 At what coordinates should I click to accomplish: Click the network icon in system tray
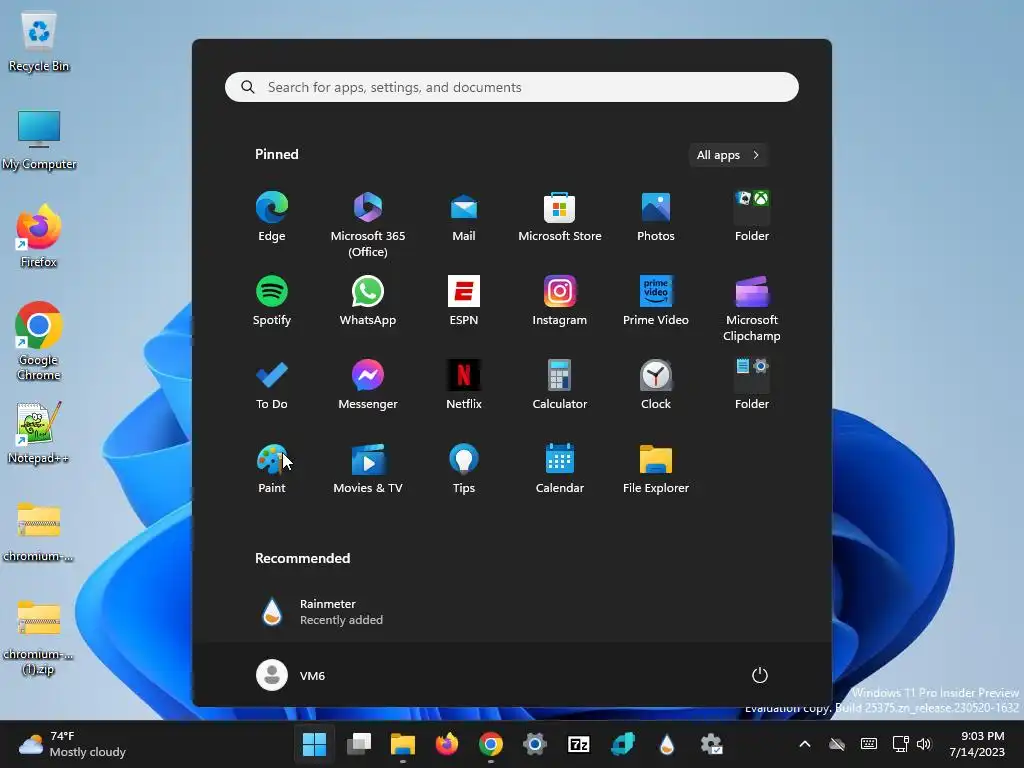pos(901,744)
